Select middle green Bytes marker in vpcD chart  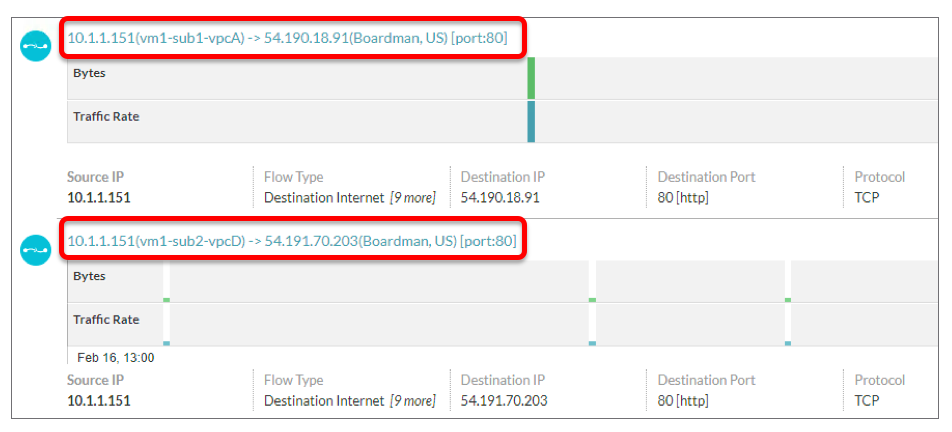click(592, 299)
